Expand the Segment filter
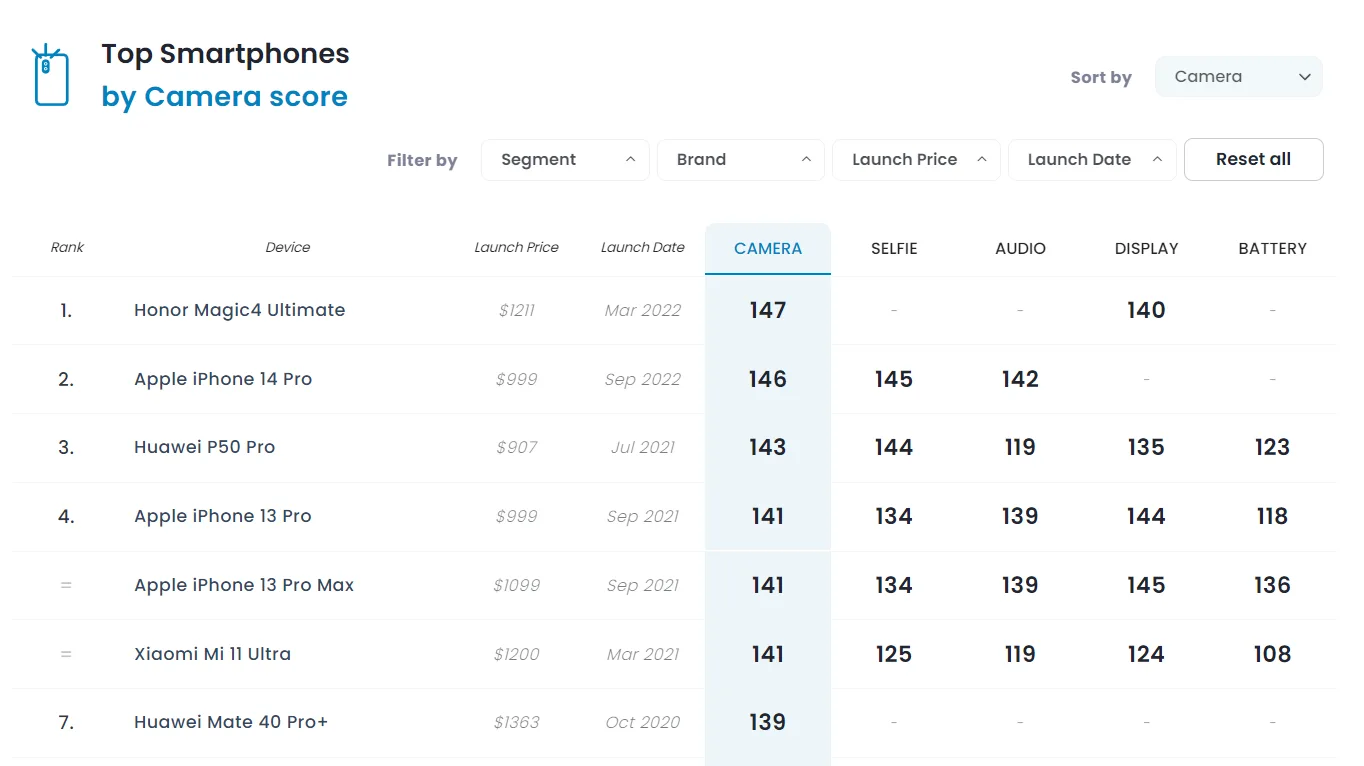 click(565, 160)
